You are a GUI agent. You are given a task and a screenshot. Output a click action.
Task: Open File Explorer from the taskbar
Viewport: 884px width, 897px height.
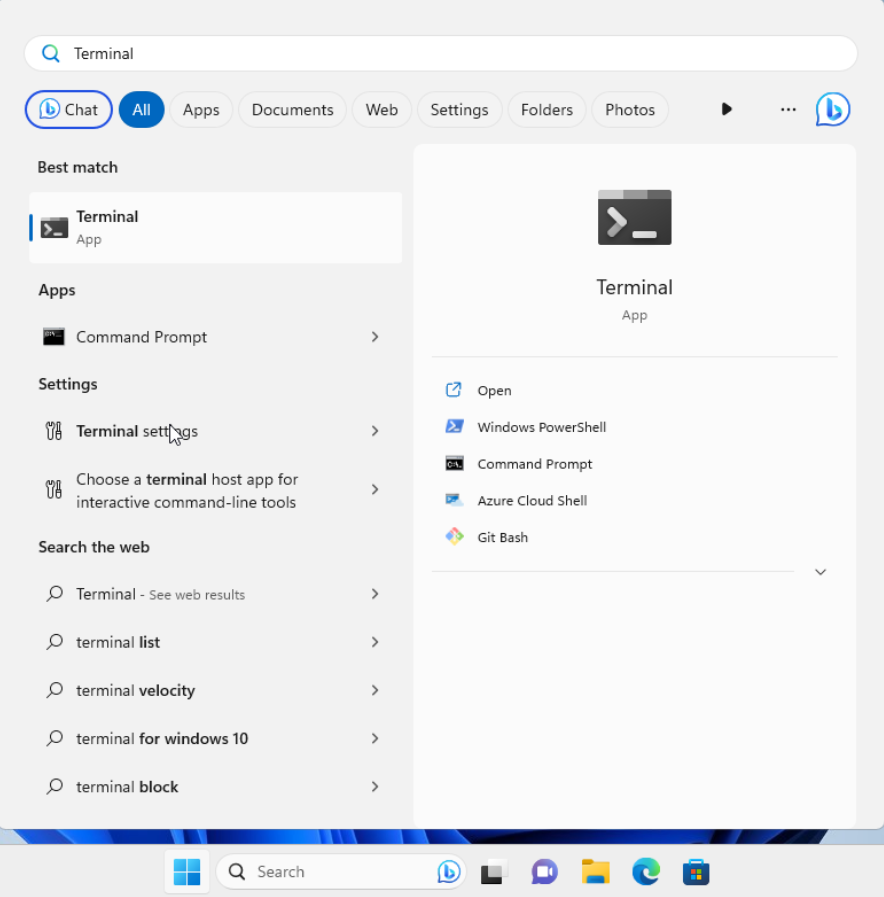pos(595,871)
